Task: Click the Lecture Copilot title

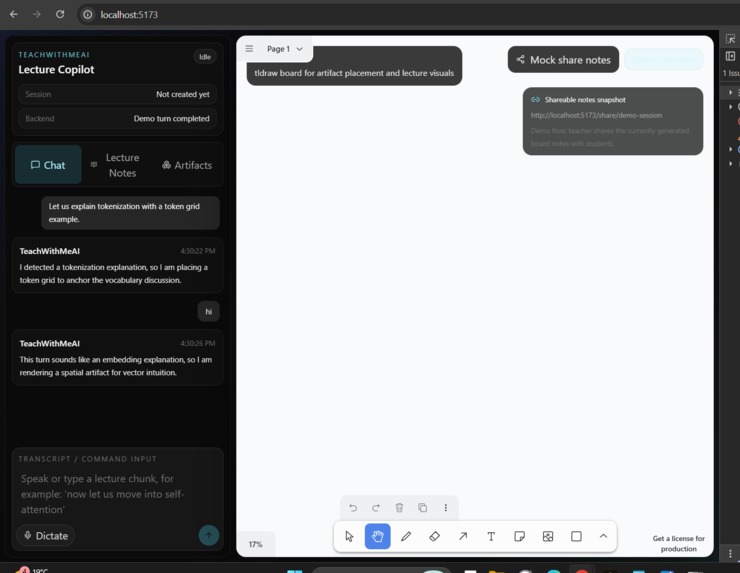Action: click(x=56, y=69)
